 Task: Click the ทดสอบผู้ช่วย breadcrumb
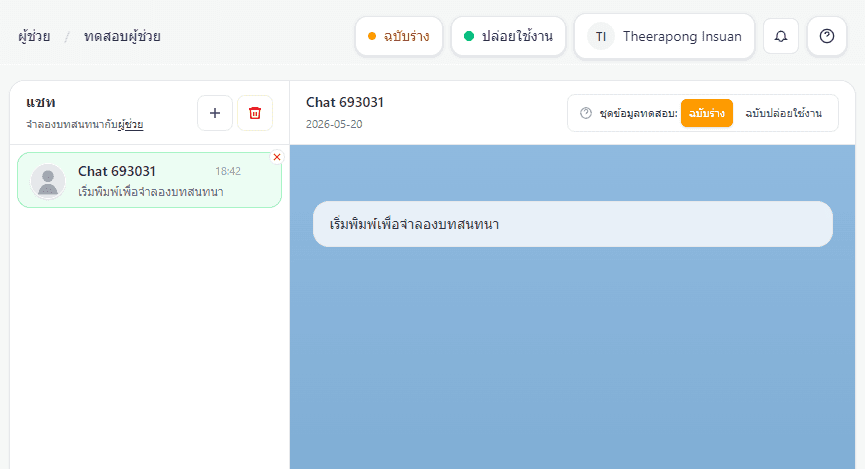(x=122, y=36)
